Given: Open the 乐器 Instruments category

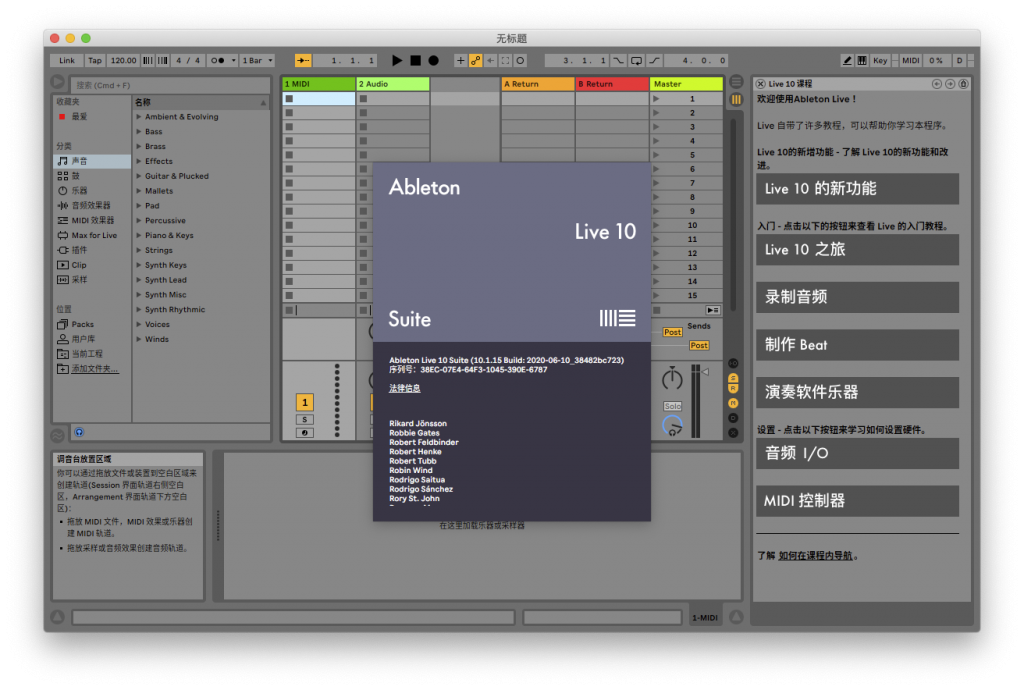Looking at the screenshot, I should pyautogui.click(x=91, y=191).
